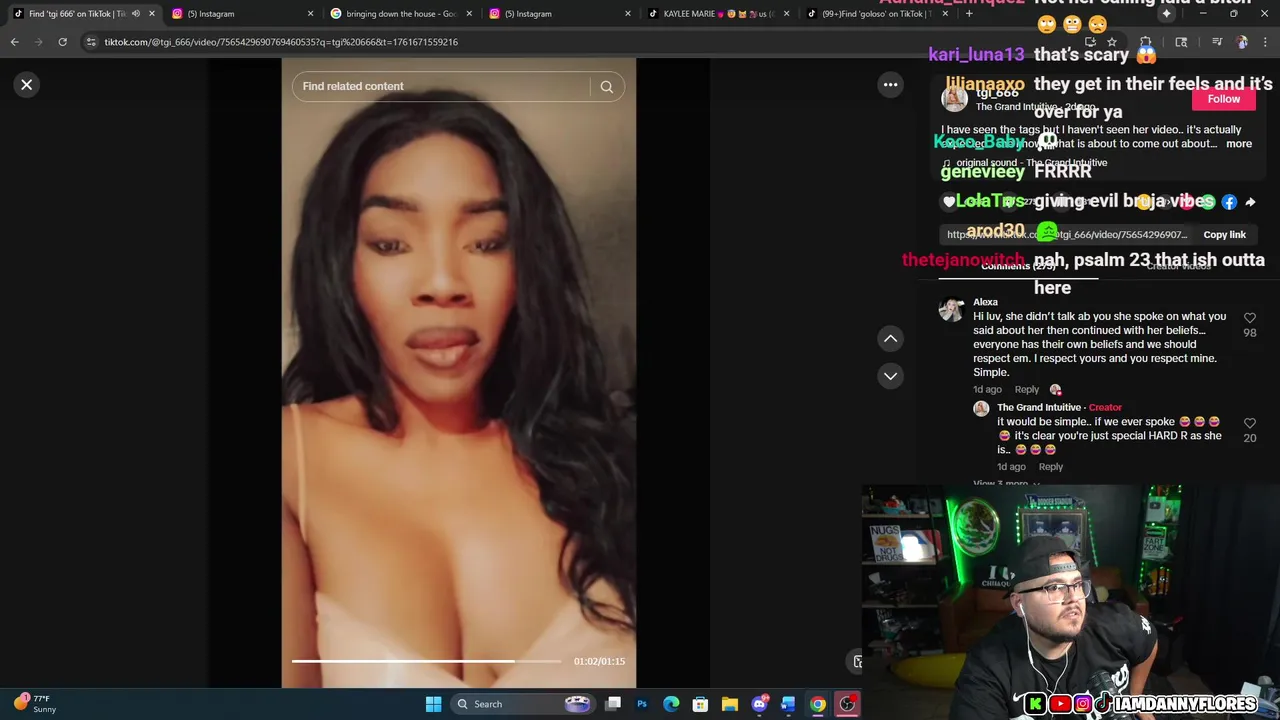1280x720 pixels.
Task: Open Microsoft Edge from the taskbar
Action: (671, 704)
